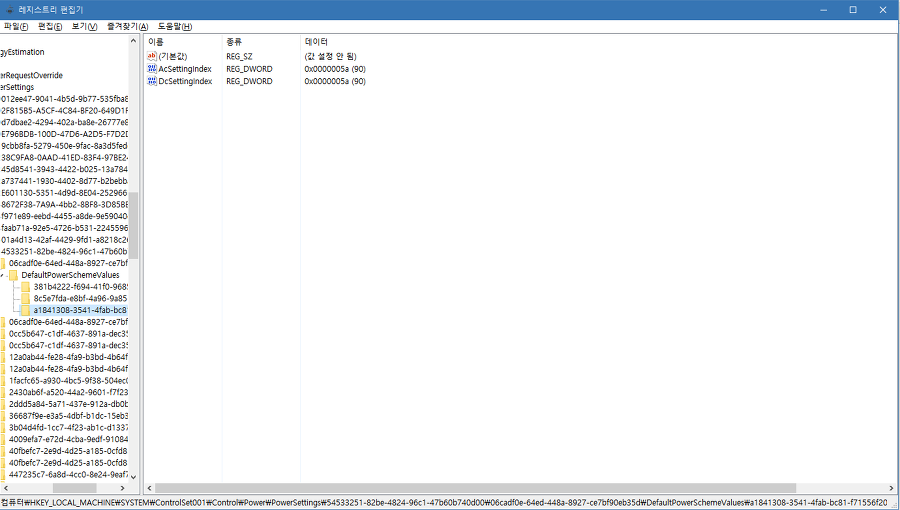
Task: Collapse the DefaultPowerSchemeValues tree node
Action: tap(3, 275)
